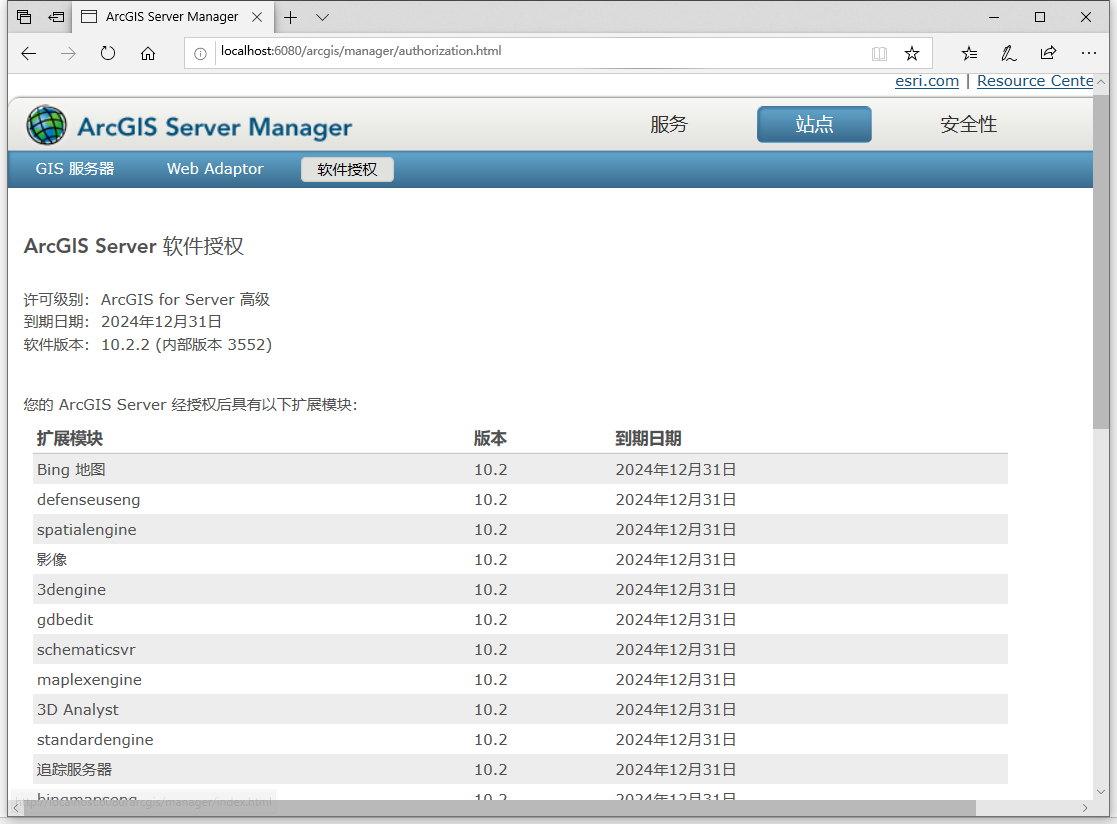Screen dimensions: 1117x824
Task: Click the set tabs aside icon
Action: pyautogui.click(x=56, y=16)
